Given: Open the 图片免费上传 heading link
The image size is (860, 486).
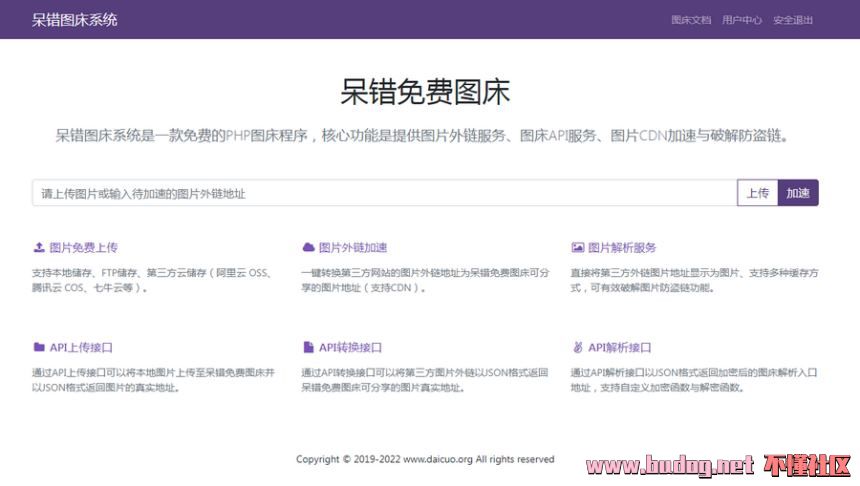Looking at the screenshot, I should tap(83, 247).
